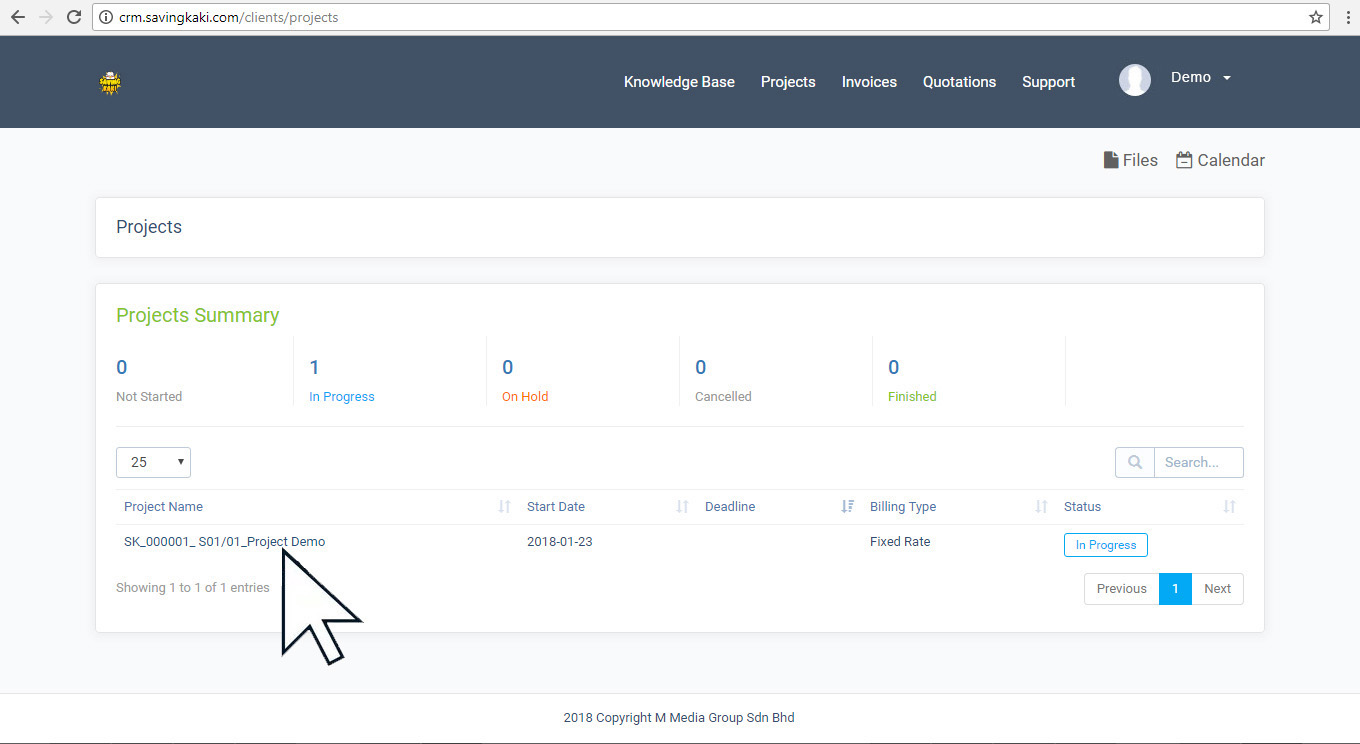Click page 1 pagination button
This screenshot has width=1360, height=744.
[1175, 589]
